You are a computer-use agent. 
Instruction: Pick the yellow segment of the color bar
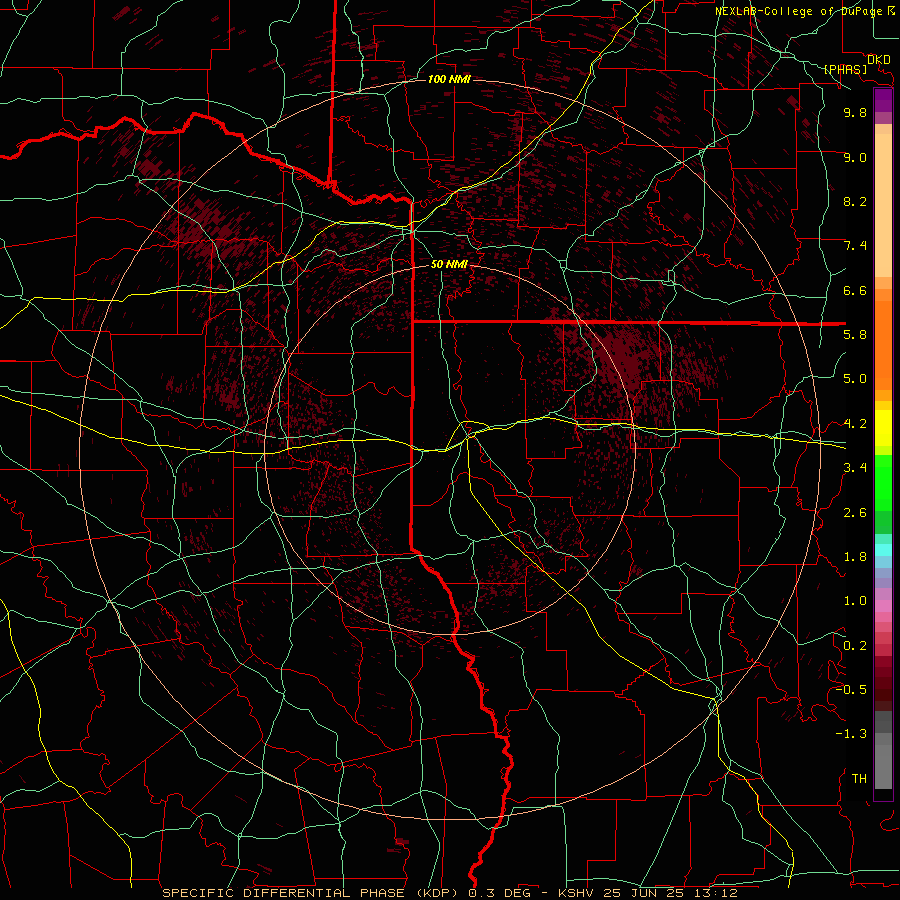pyautogui.click(x=883, y=428)
